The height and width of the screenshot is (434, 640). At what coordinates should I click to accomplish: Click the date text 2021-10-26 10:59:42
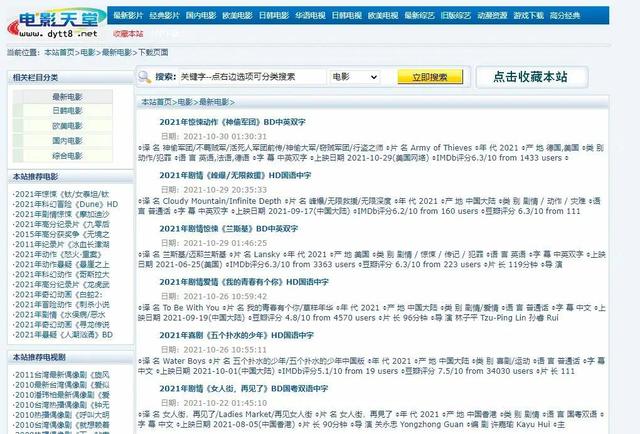tap(225, 296)
